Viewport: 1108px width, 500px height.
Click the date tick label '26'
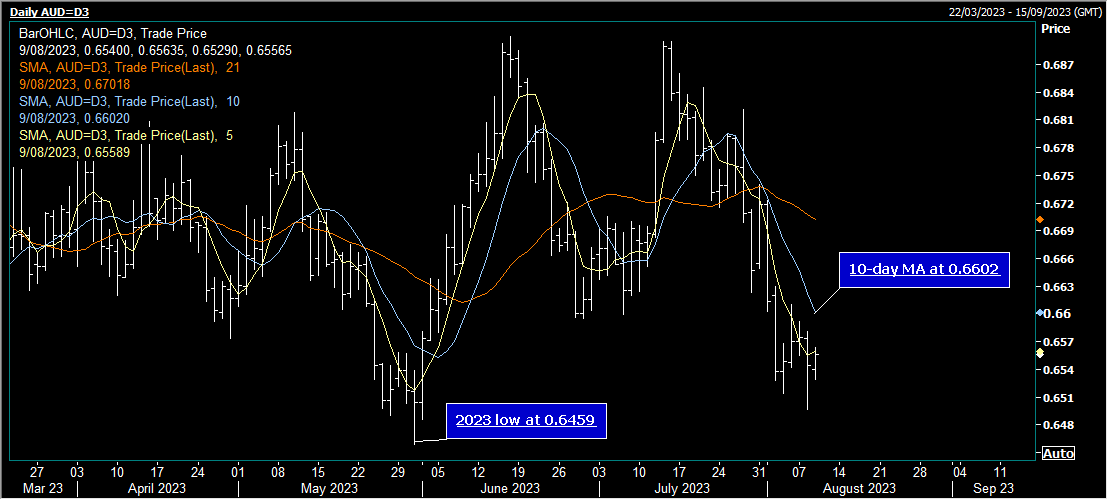click(x=559, y=472)
